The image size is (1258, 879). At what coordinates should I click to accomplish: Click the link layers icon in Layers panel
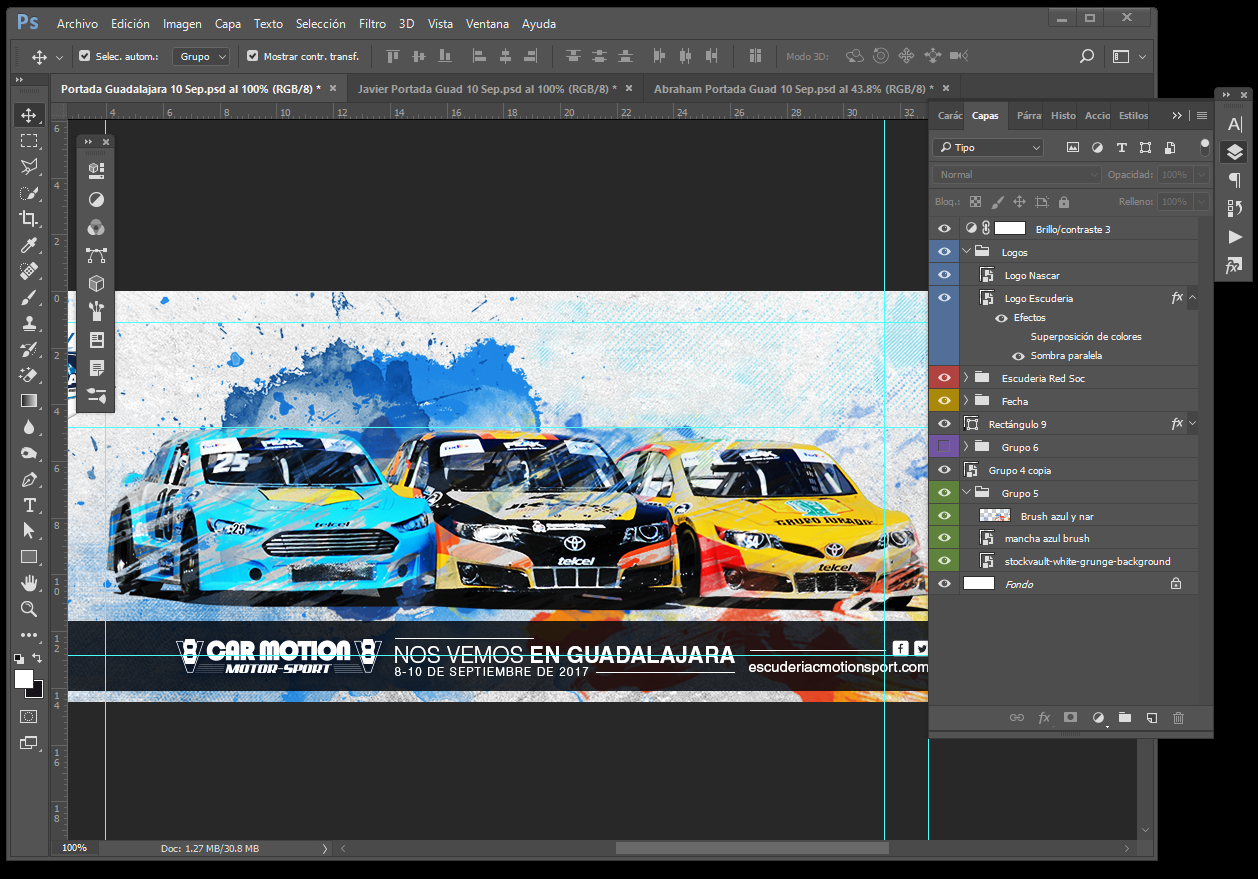(x=1017, y=718)
